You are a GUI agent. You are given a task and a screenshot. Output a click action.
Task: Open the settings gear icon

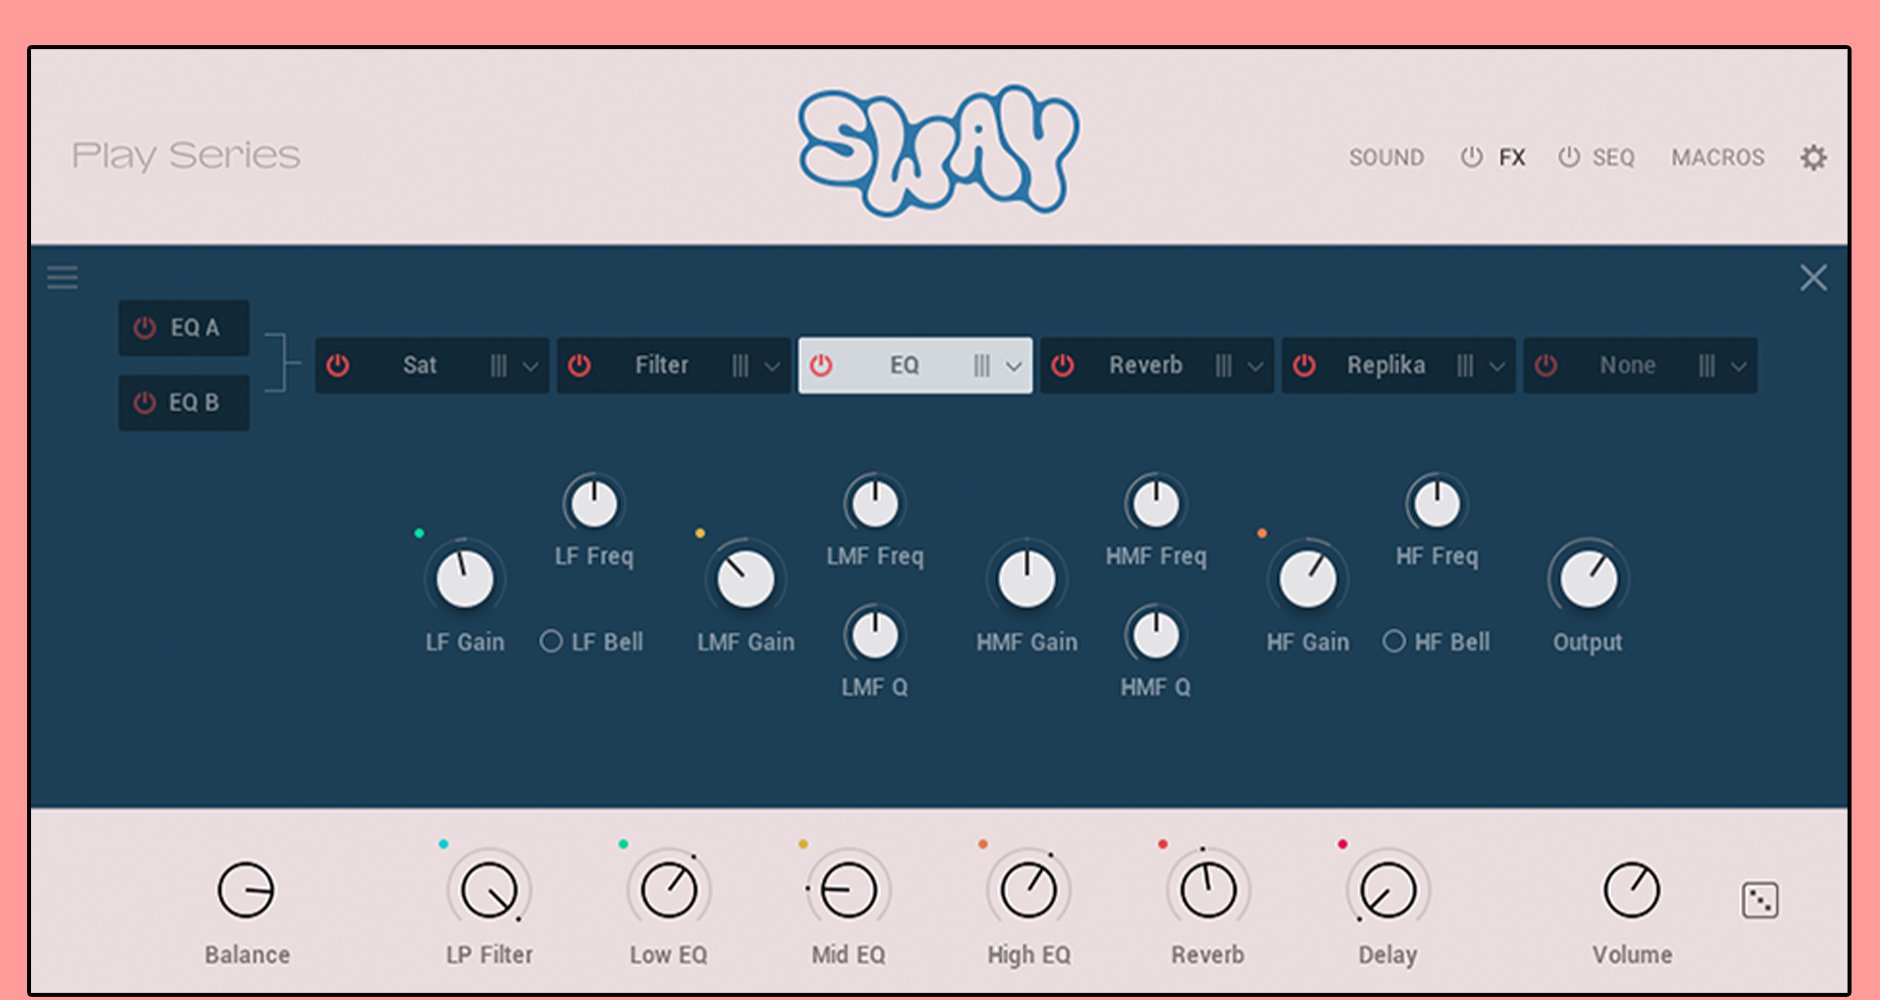point(1813,158)
